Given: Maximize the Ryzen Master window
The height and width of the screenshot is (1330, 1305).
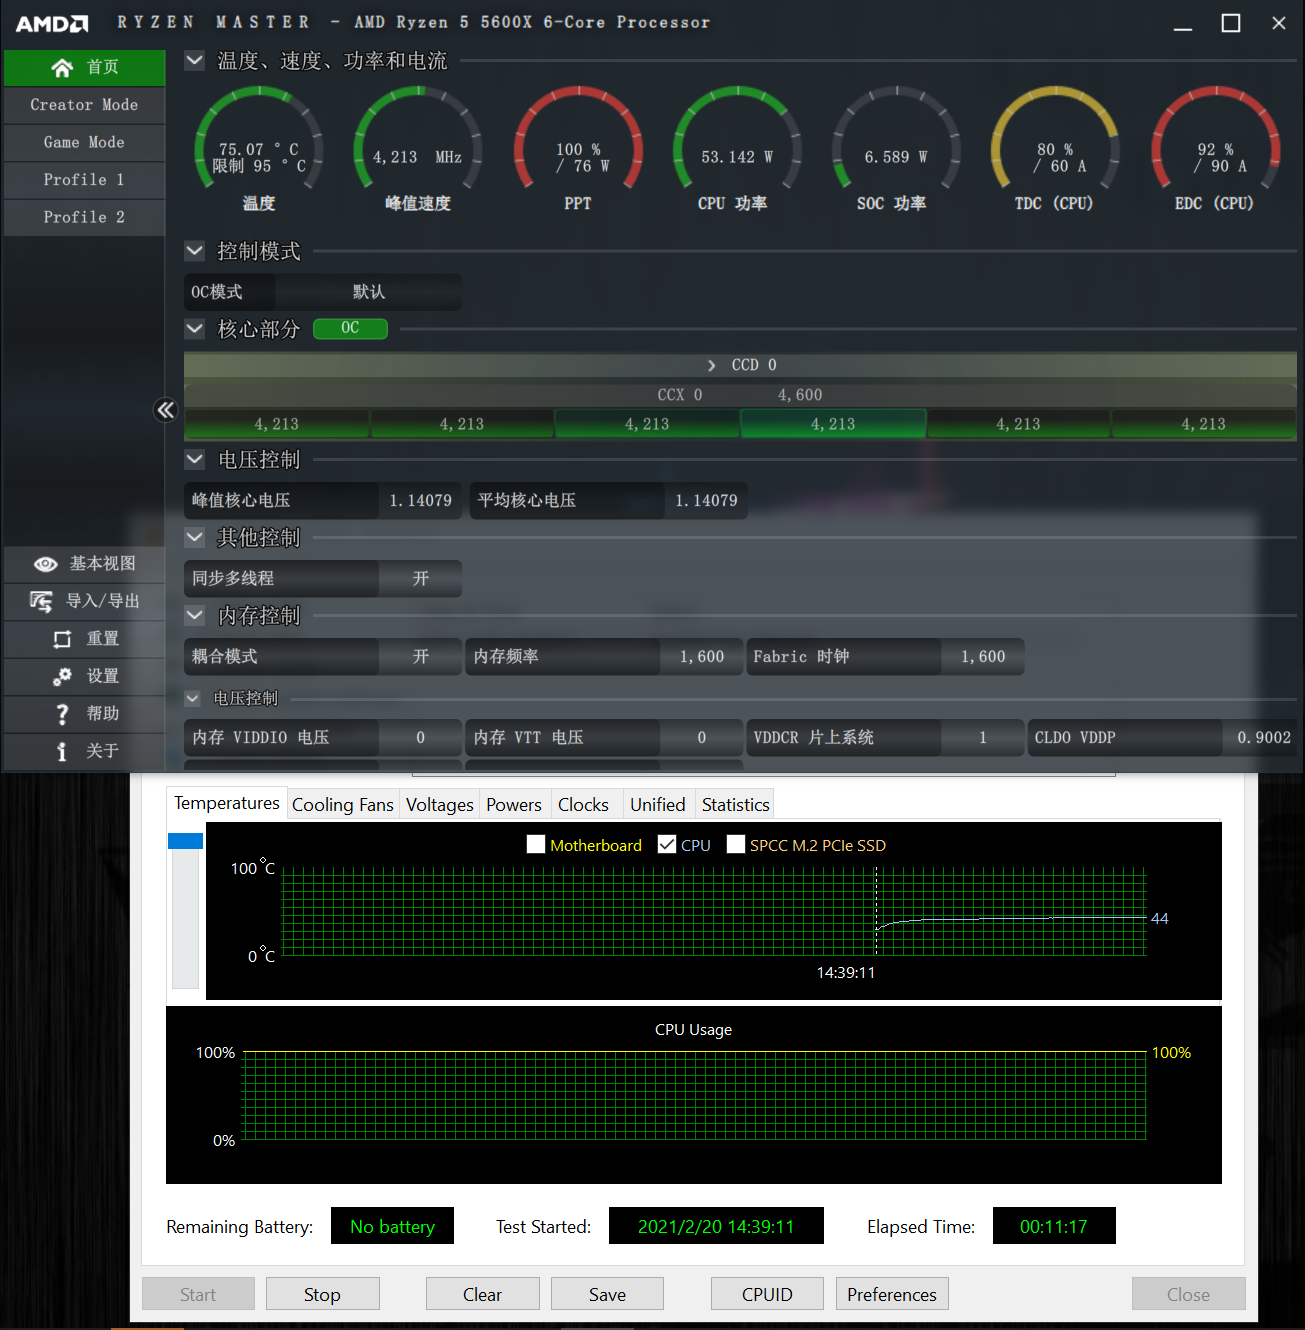Looking at the screenshot, I should [x=1231, y=23].
